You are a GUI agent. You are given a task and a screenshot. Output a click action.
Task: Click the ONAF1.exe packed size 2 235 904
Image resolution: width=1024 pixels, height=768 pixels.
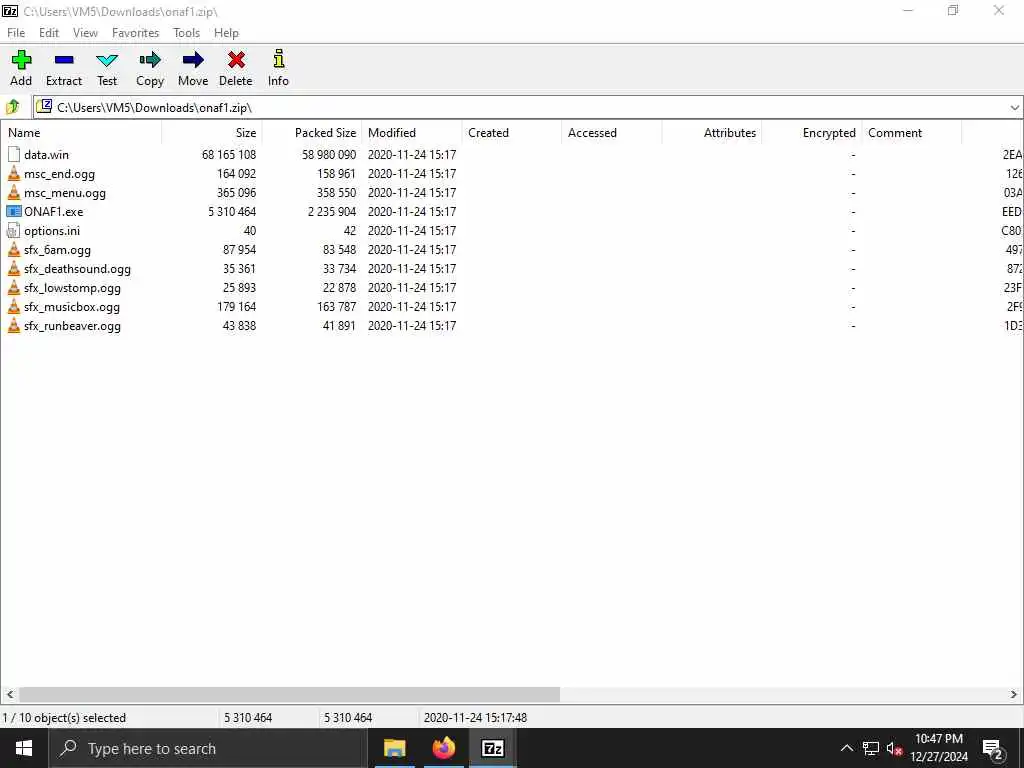coord(332,212)
